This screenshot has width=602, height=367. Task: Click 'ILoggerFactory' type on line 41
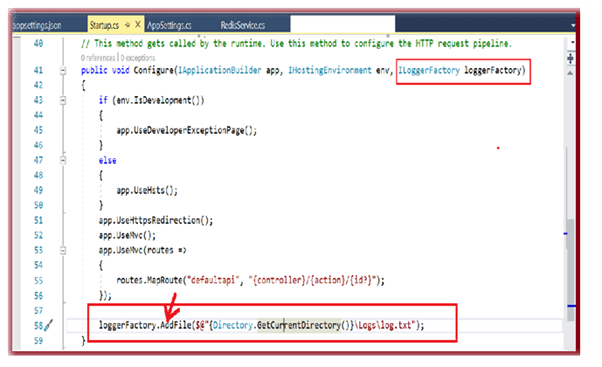(429, 71)
